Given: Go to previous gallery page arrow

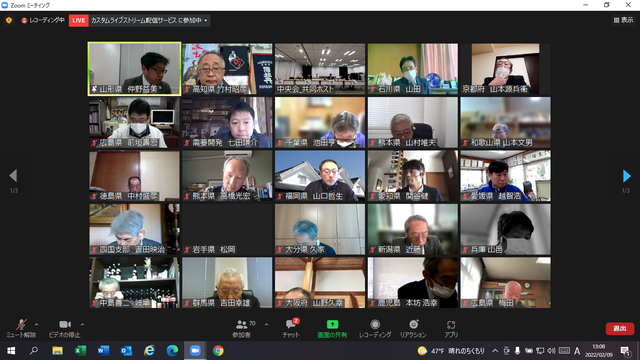Looking at the screenshot, I should (x=13, y=176).
